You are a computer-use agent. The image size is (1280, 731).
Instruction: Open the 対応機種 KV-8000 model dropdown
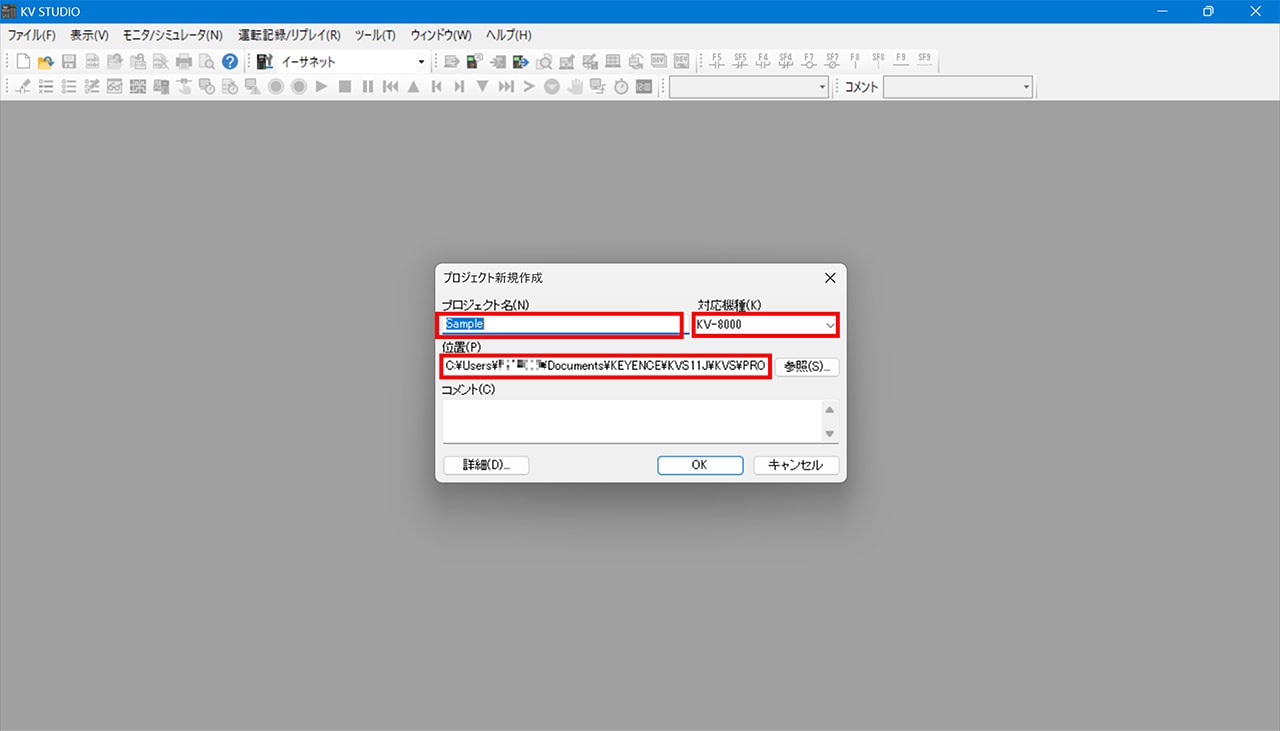point(830,325)
